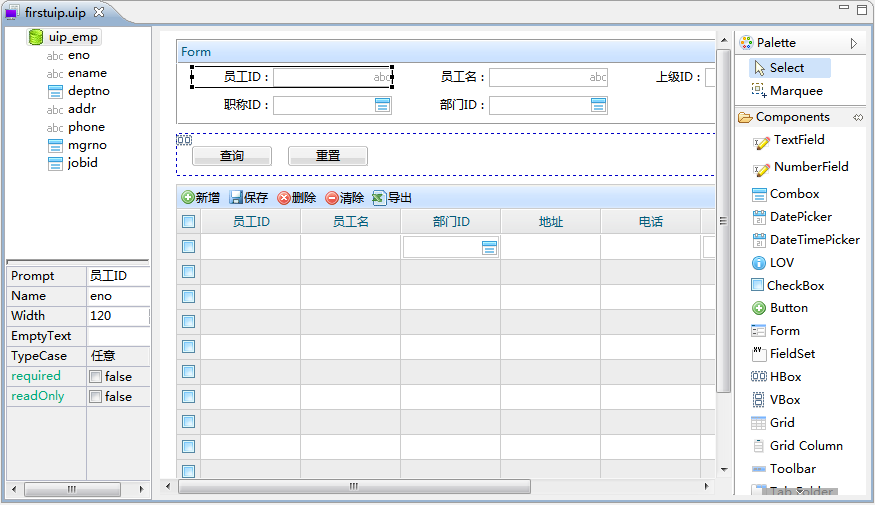Toggle the readOnly checkbox

(x=95, y=397)
